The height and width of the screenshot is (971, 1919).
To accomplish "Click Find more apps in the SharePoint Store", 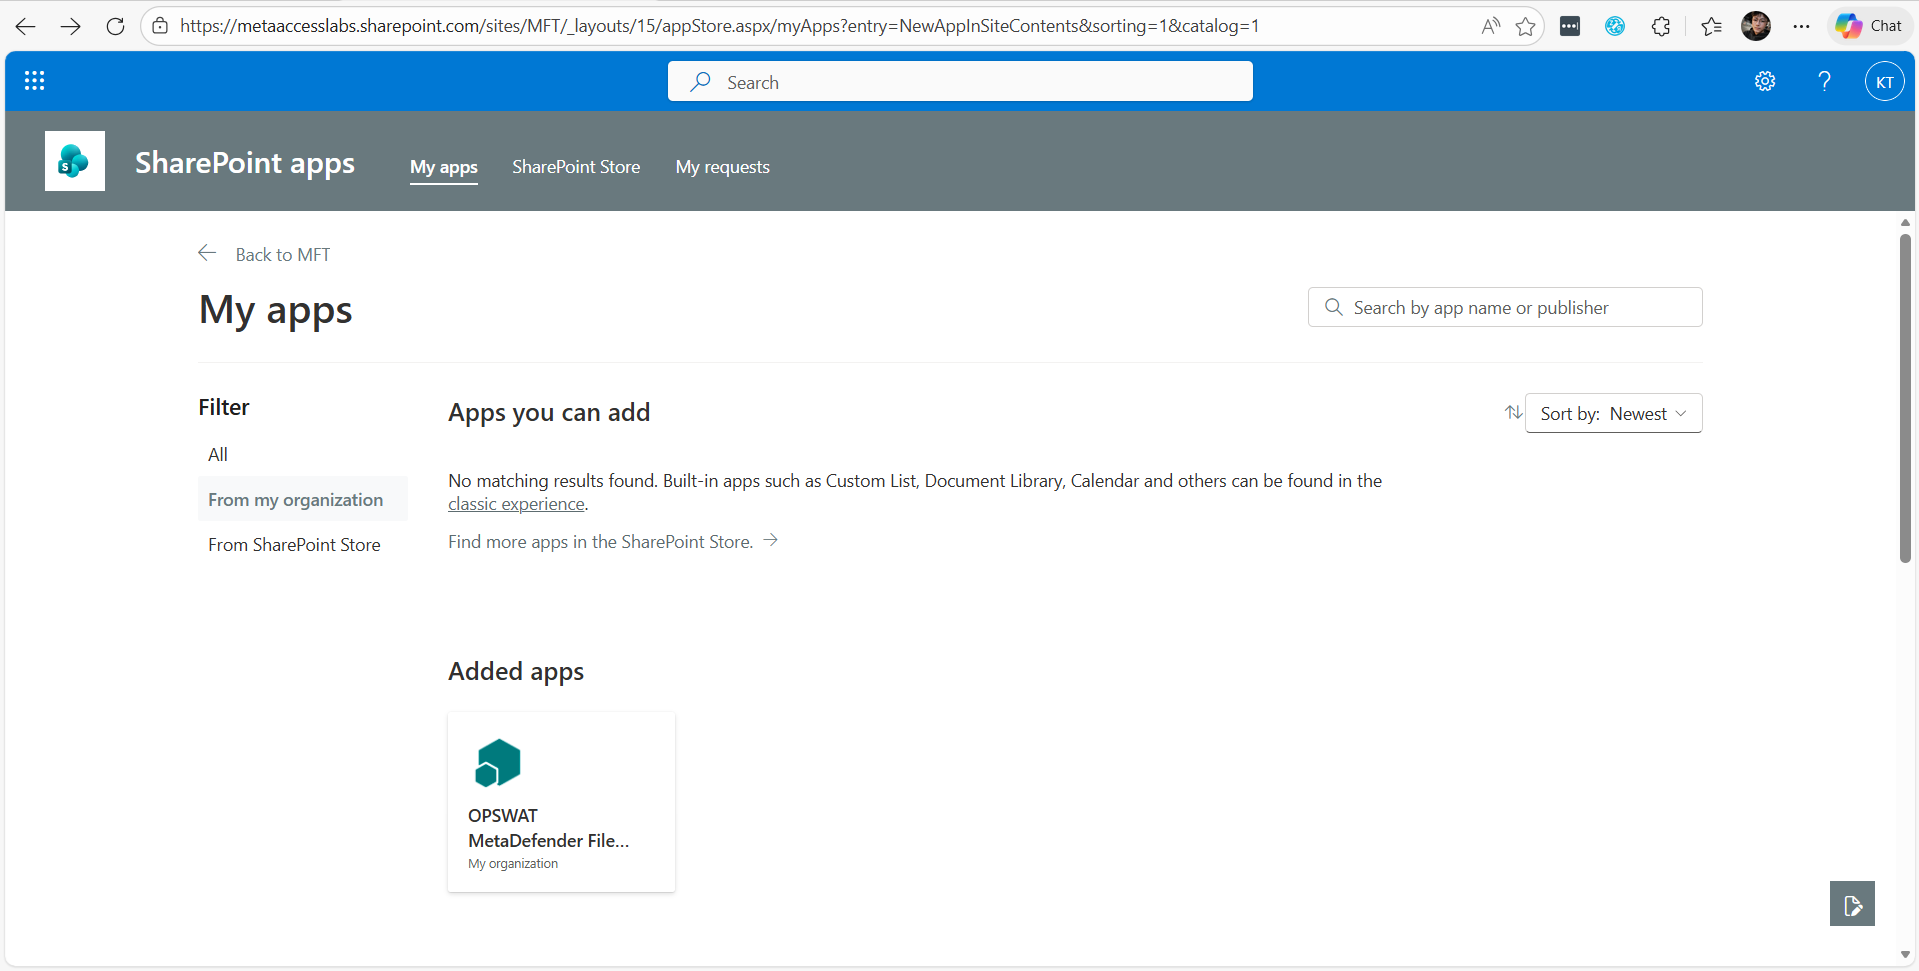I will click(600, 541).
